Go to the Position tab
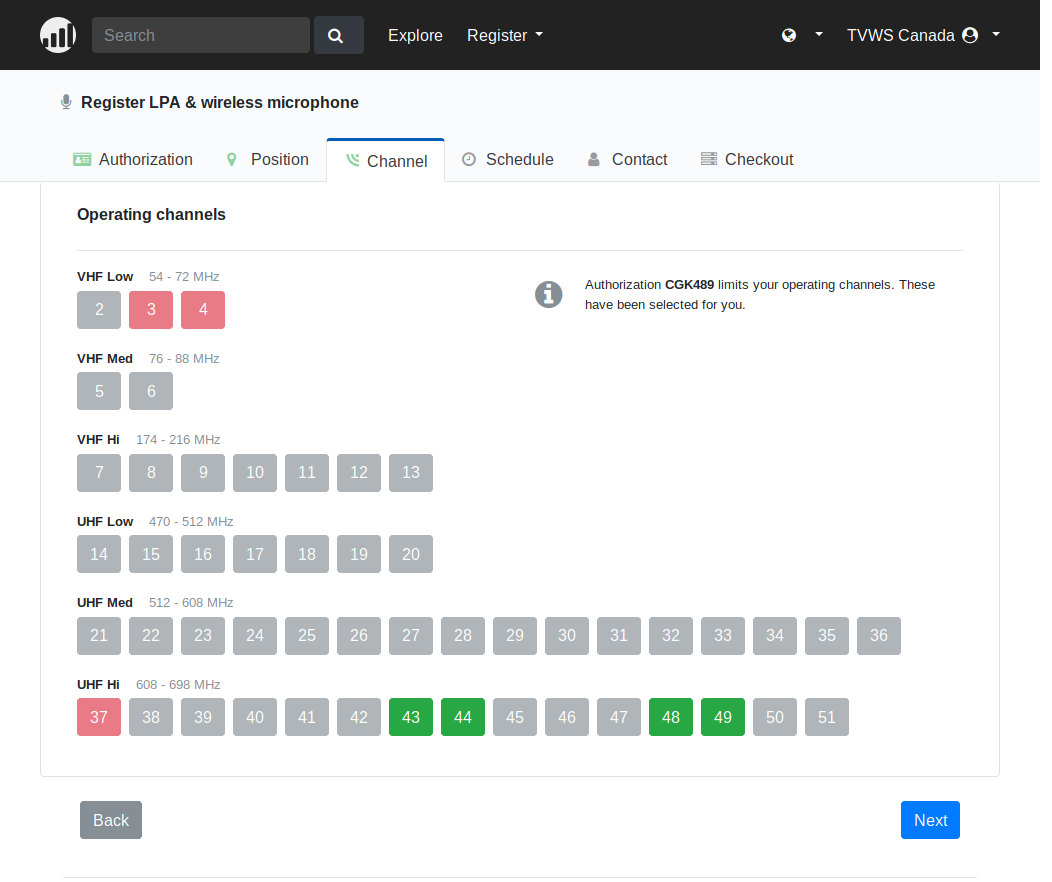Screen dimensions: 1052x882 coord(267,160)
